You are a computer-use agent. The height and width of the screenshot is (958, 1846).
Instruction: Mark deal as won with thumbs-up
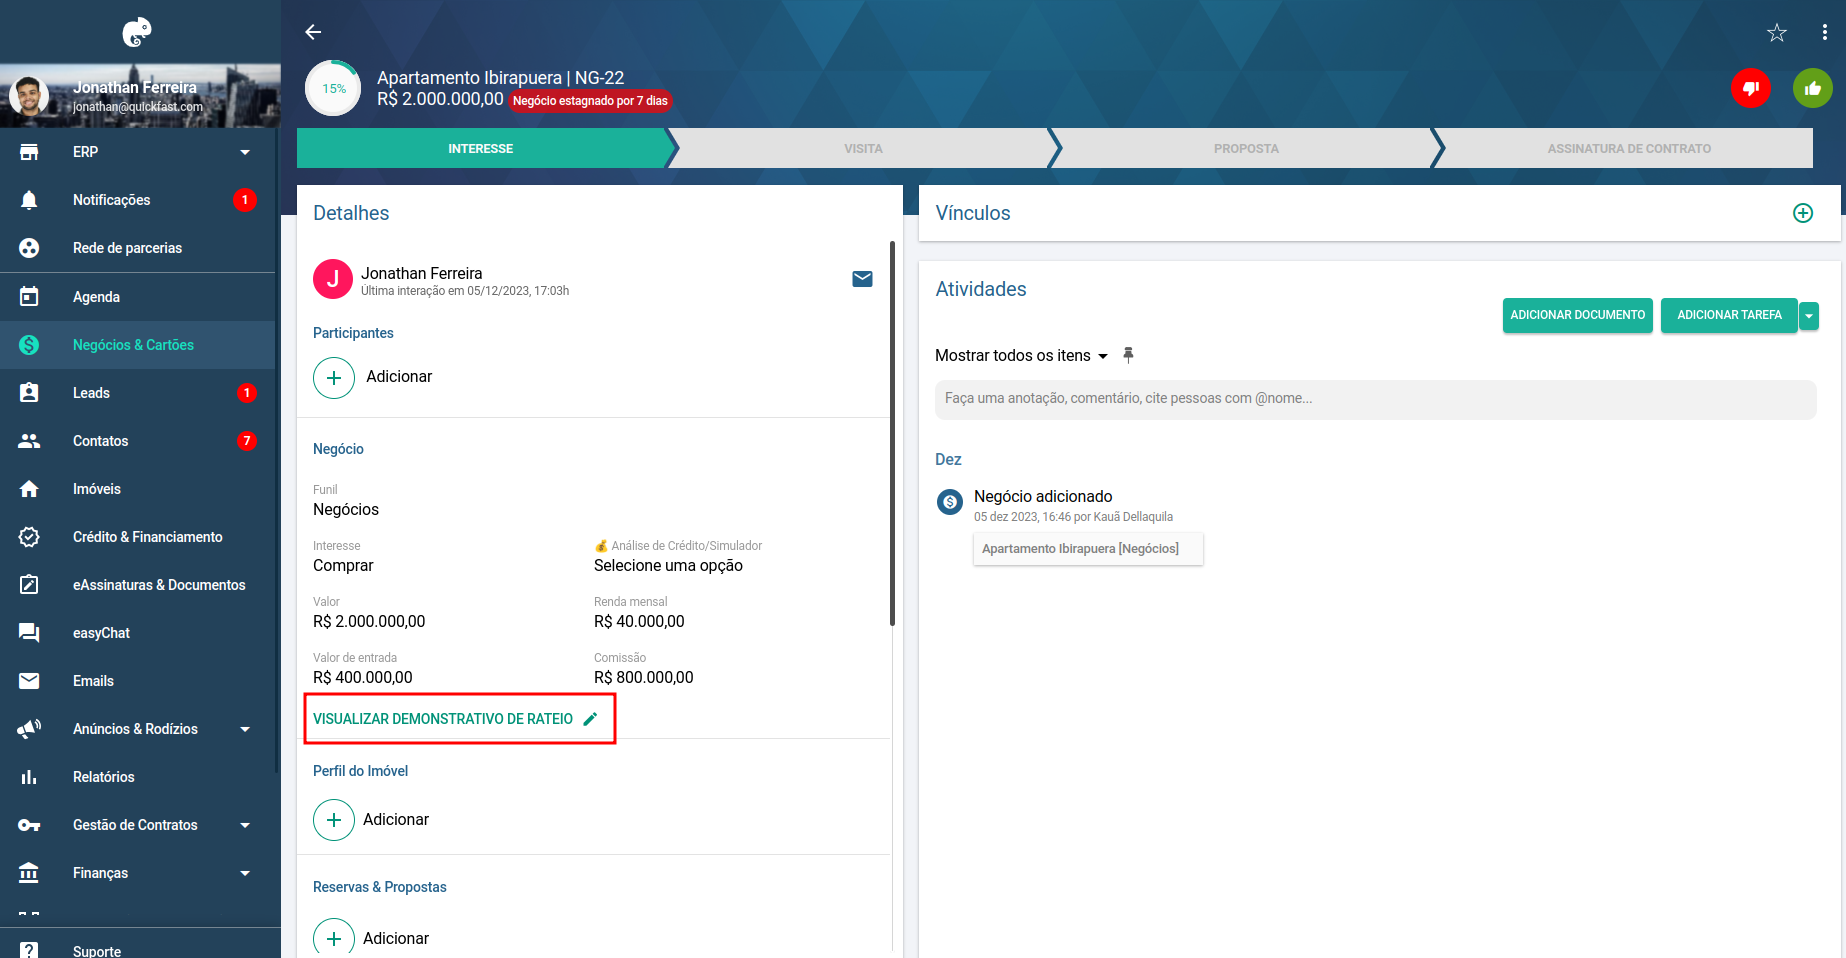(1813, 88)
